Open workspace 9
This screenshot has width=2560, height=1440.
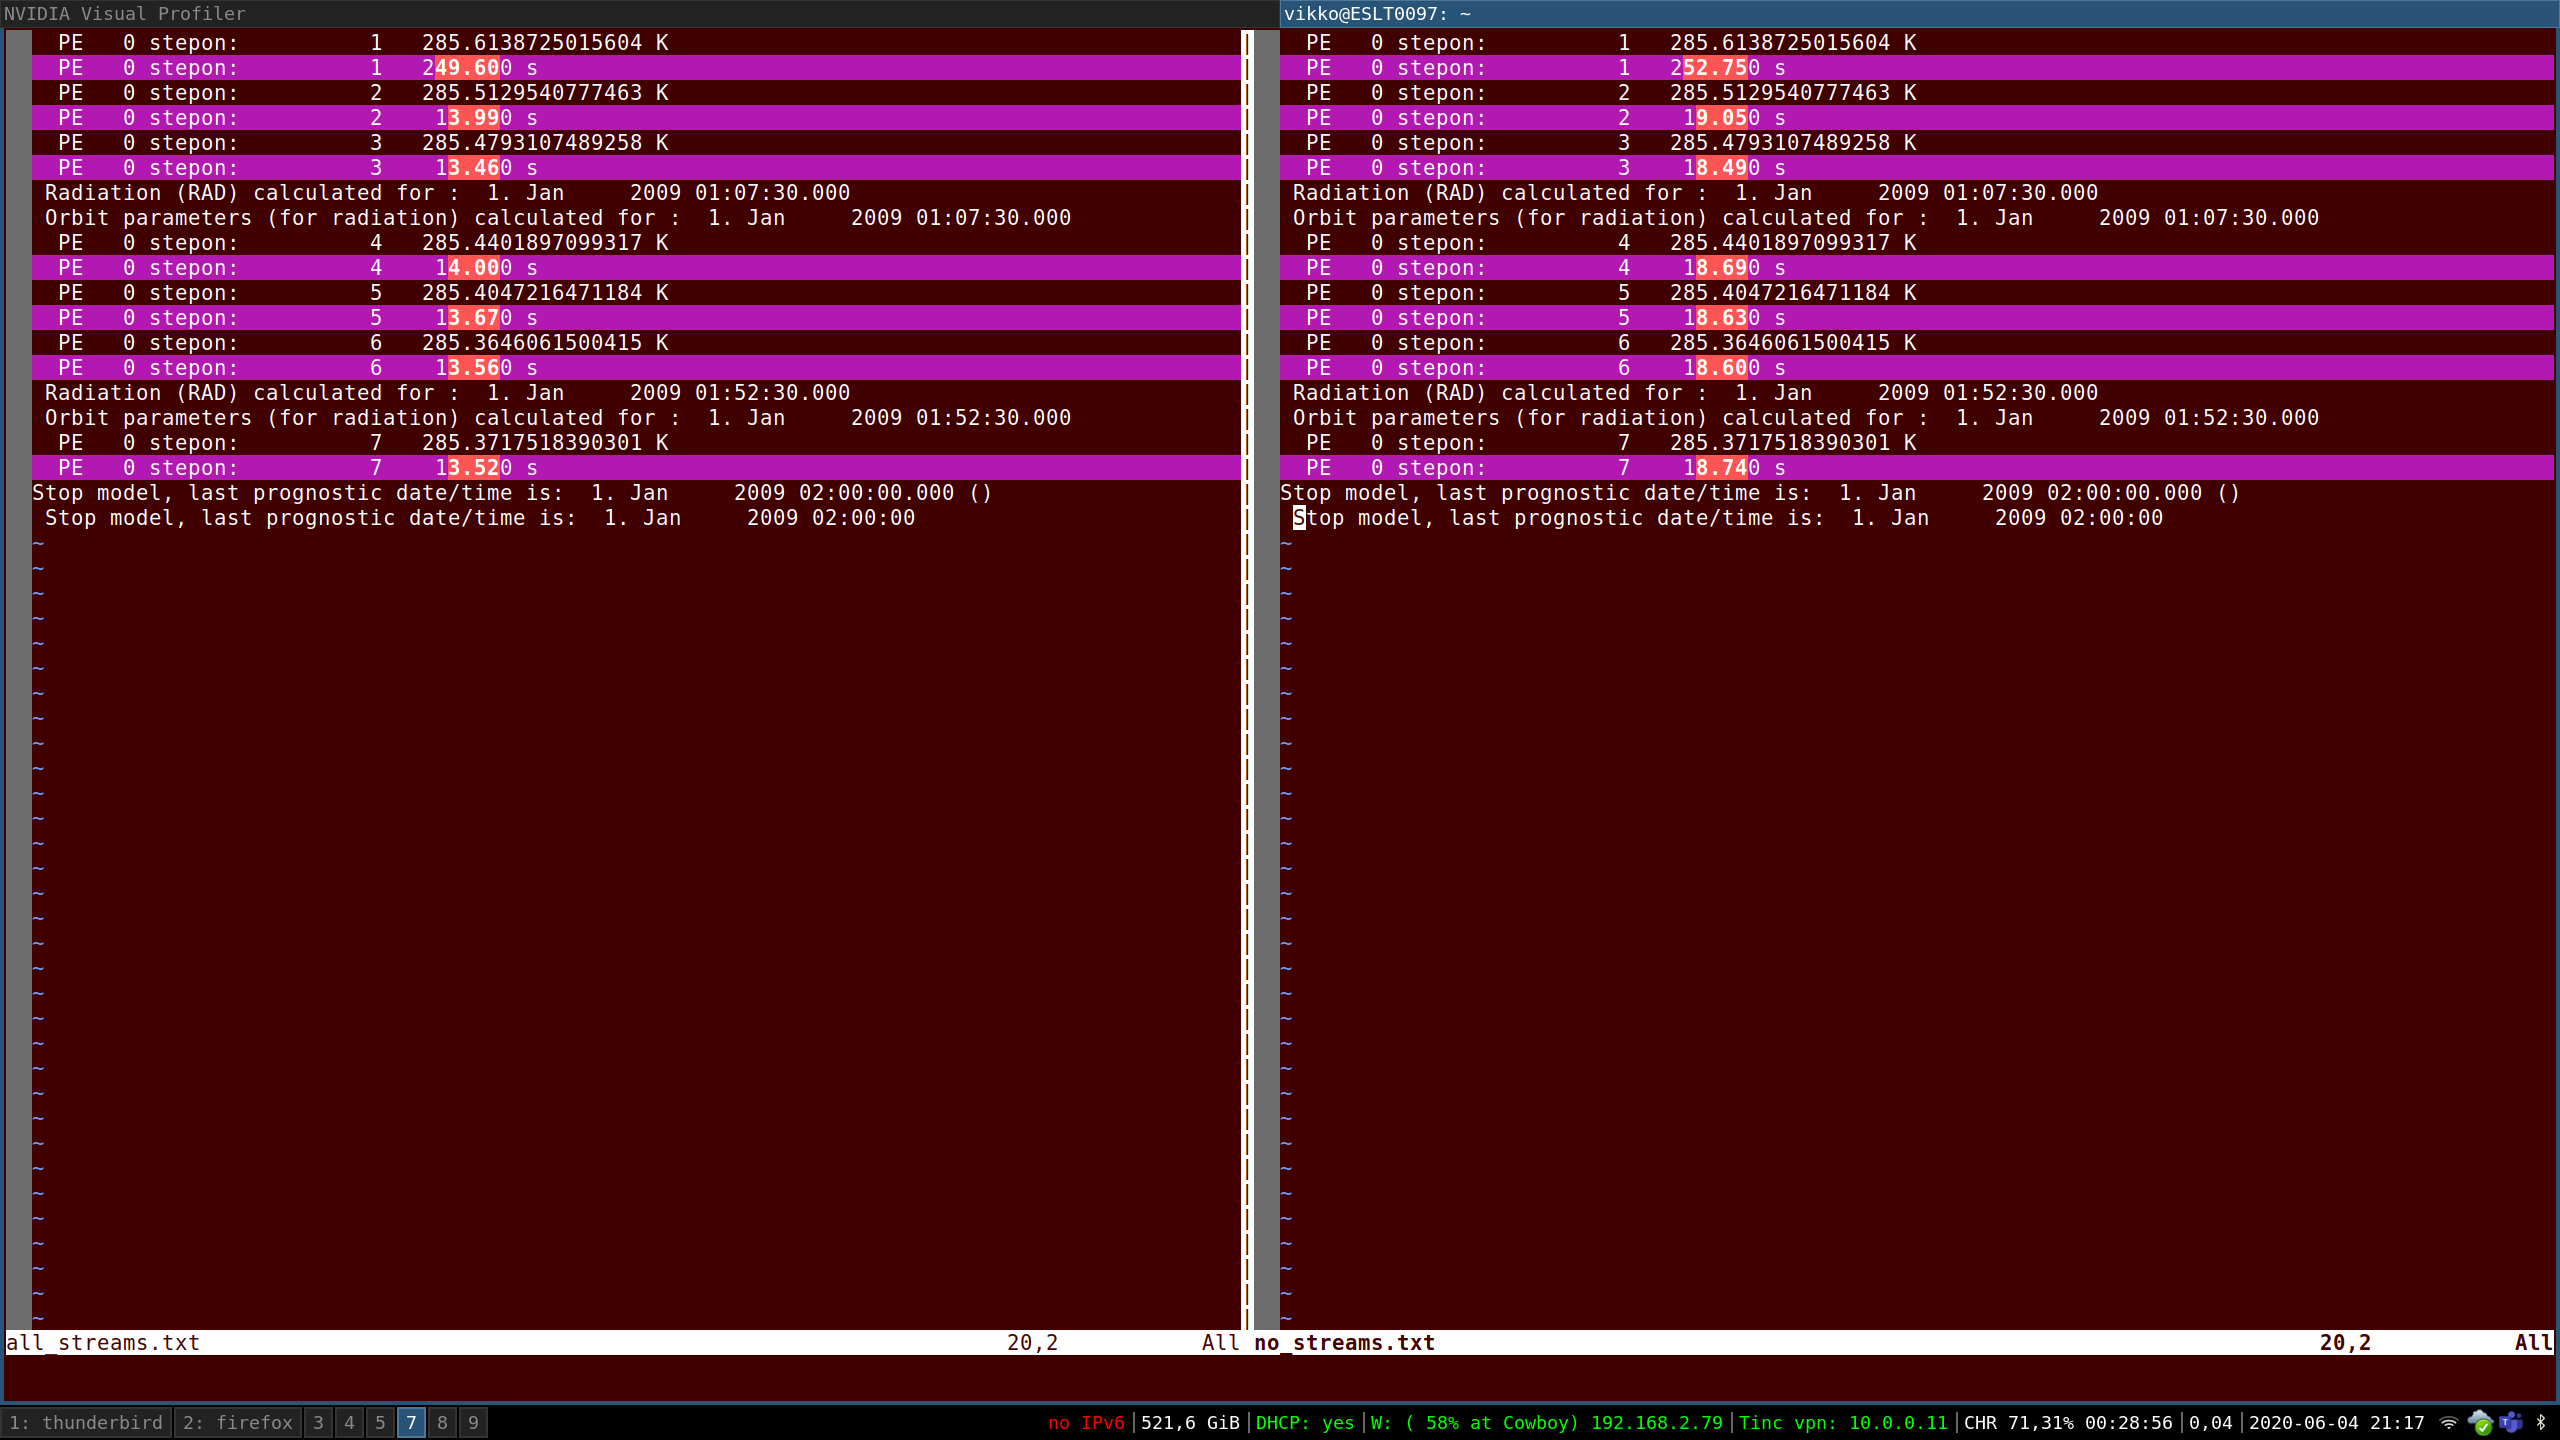(x=473, y=1422)
